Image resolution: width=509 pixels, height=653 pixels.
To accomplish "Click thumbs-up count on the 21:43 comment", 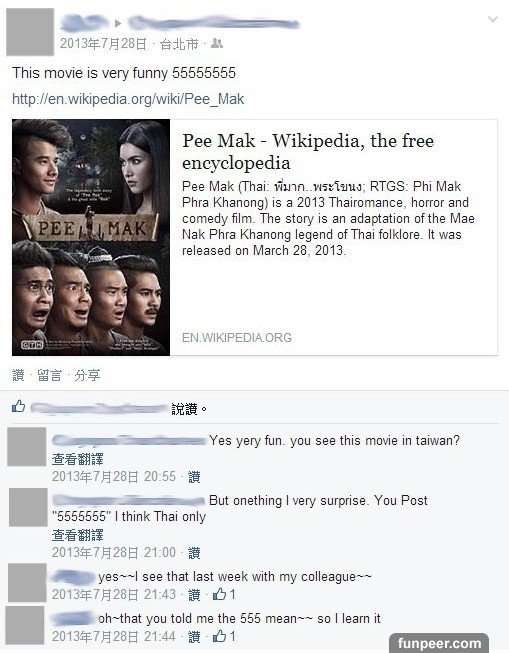I will coord(224,594).
